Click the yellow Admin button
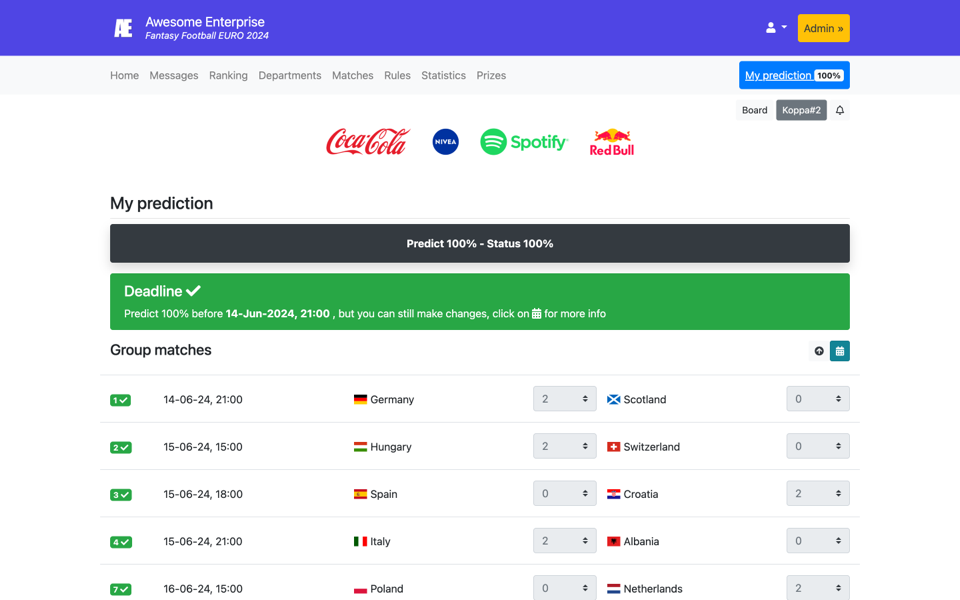960x600 pixels. point(823,28)
